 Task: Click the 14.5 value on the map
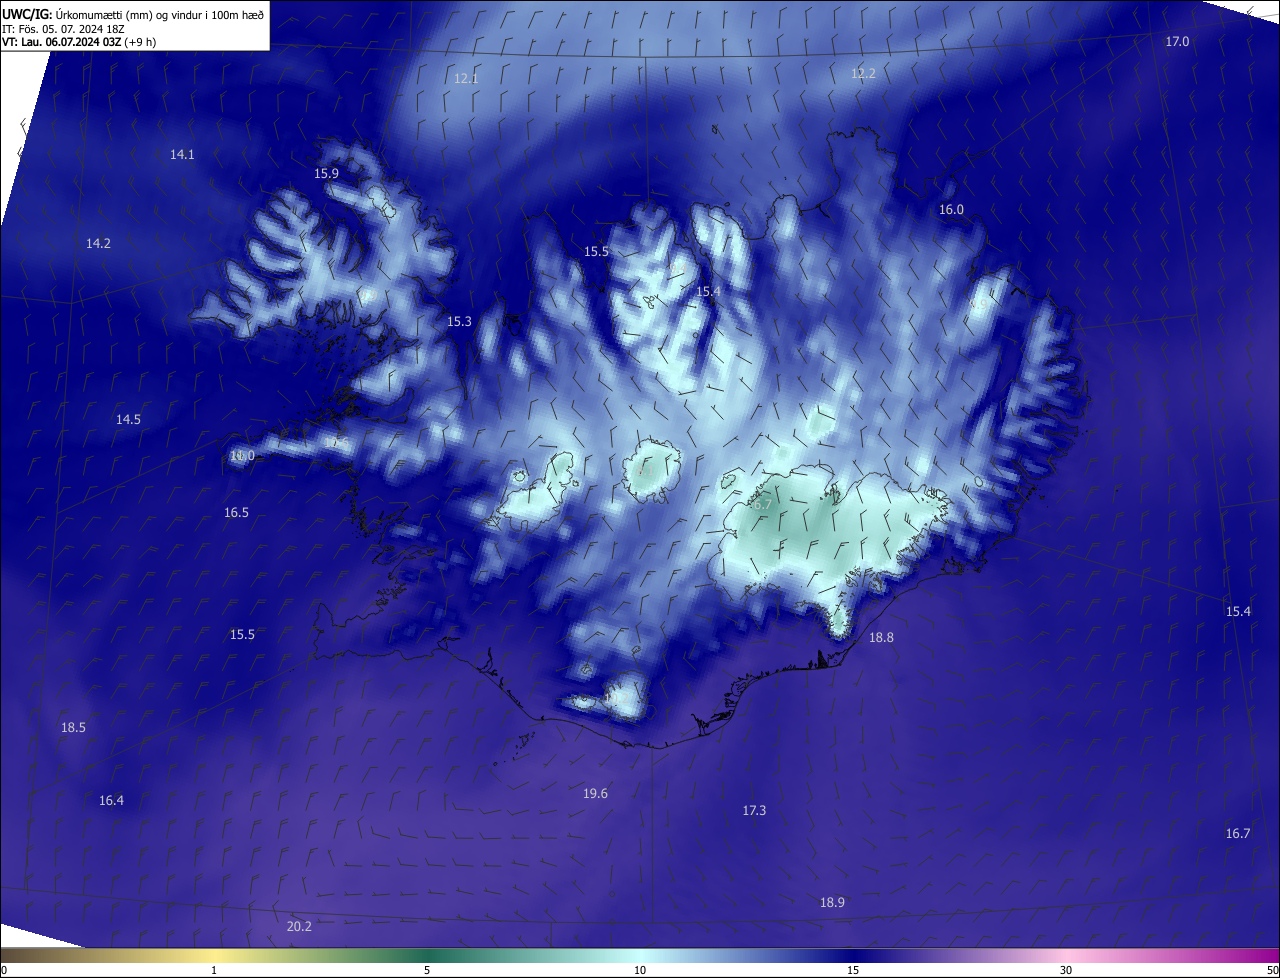[x=128, y=419]
